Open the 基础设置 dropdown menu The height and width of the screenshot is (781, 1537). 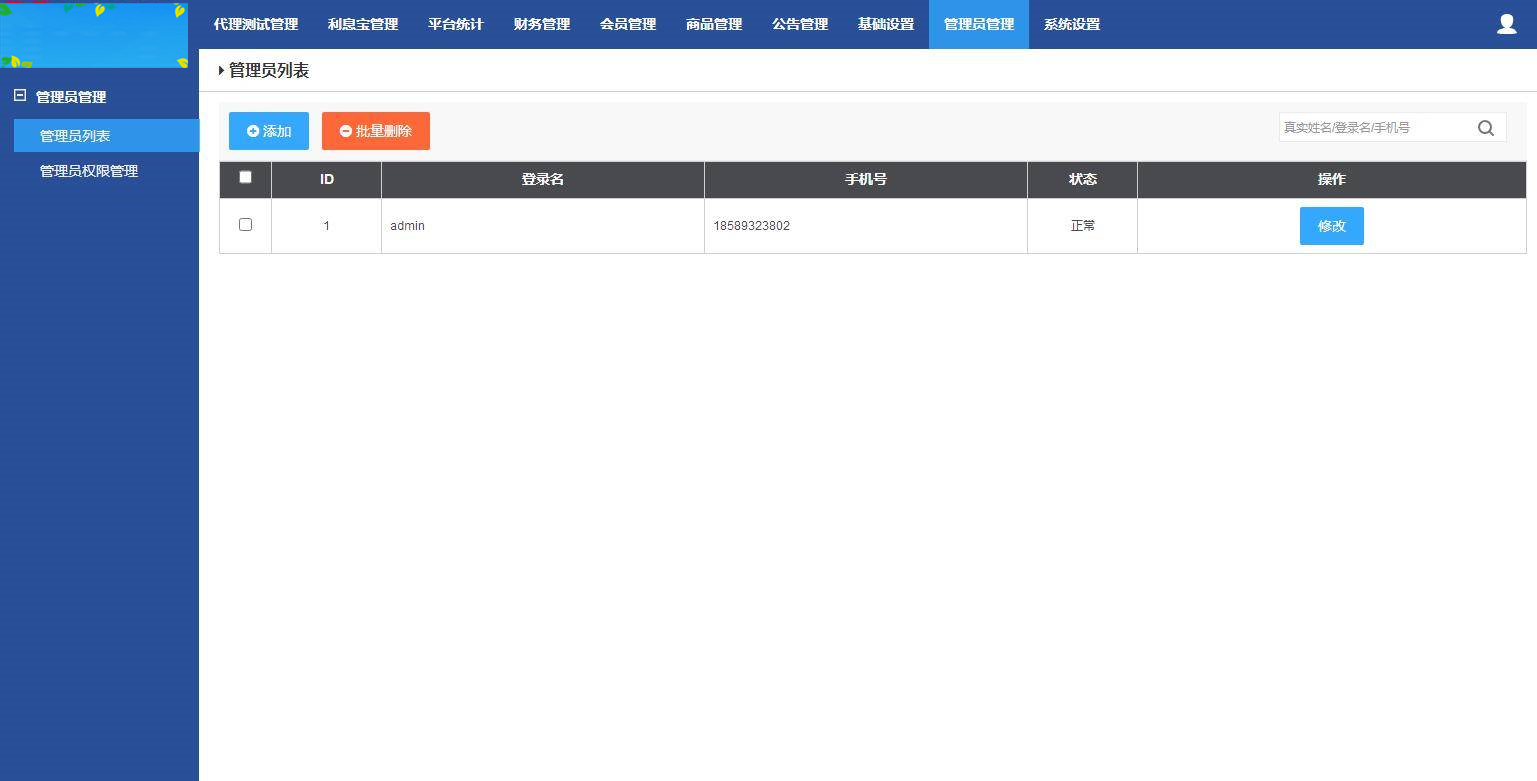[885, 24]
